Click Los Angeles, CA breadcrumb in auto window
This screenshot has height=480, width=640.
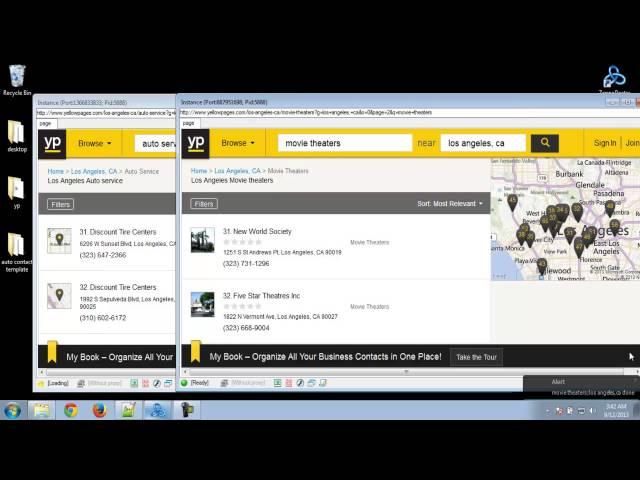pyautogui.click(x=94, y=171)
